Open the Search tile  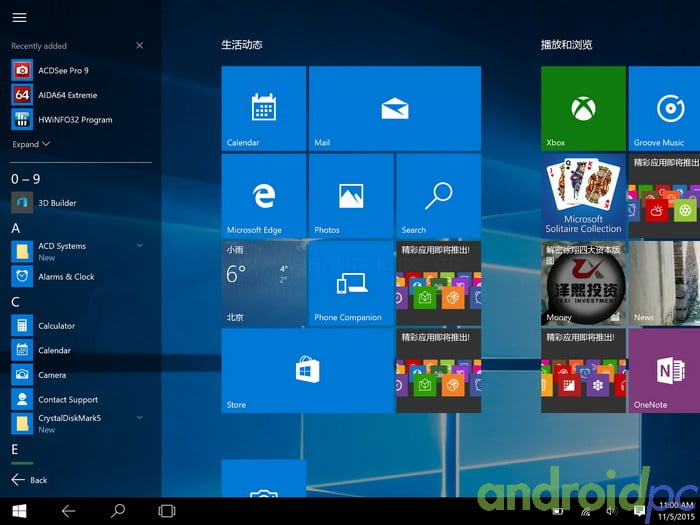tap(438, 196)
